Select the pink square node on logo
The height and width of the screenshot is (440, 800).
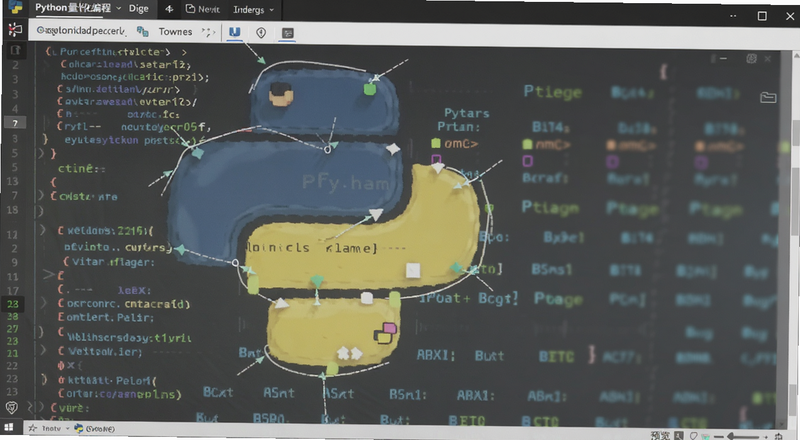(389, 328)
